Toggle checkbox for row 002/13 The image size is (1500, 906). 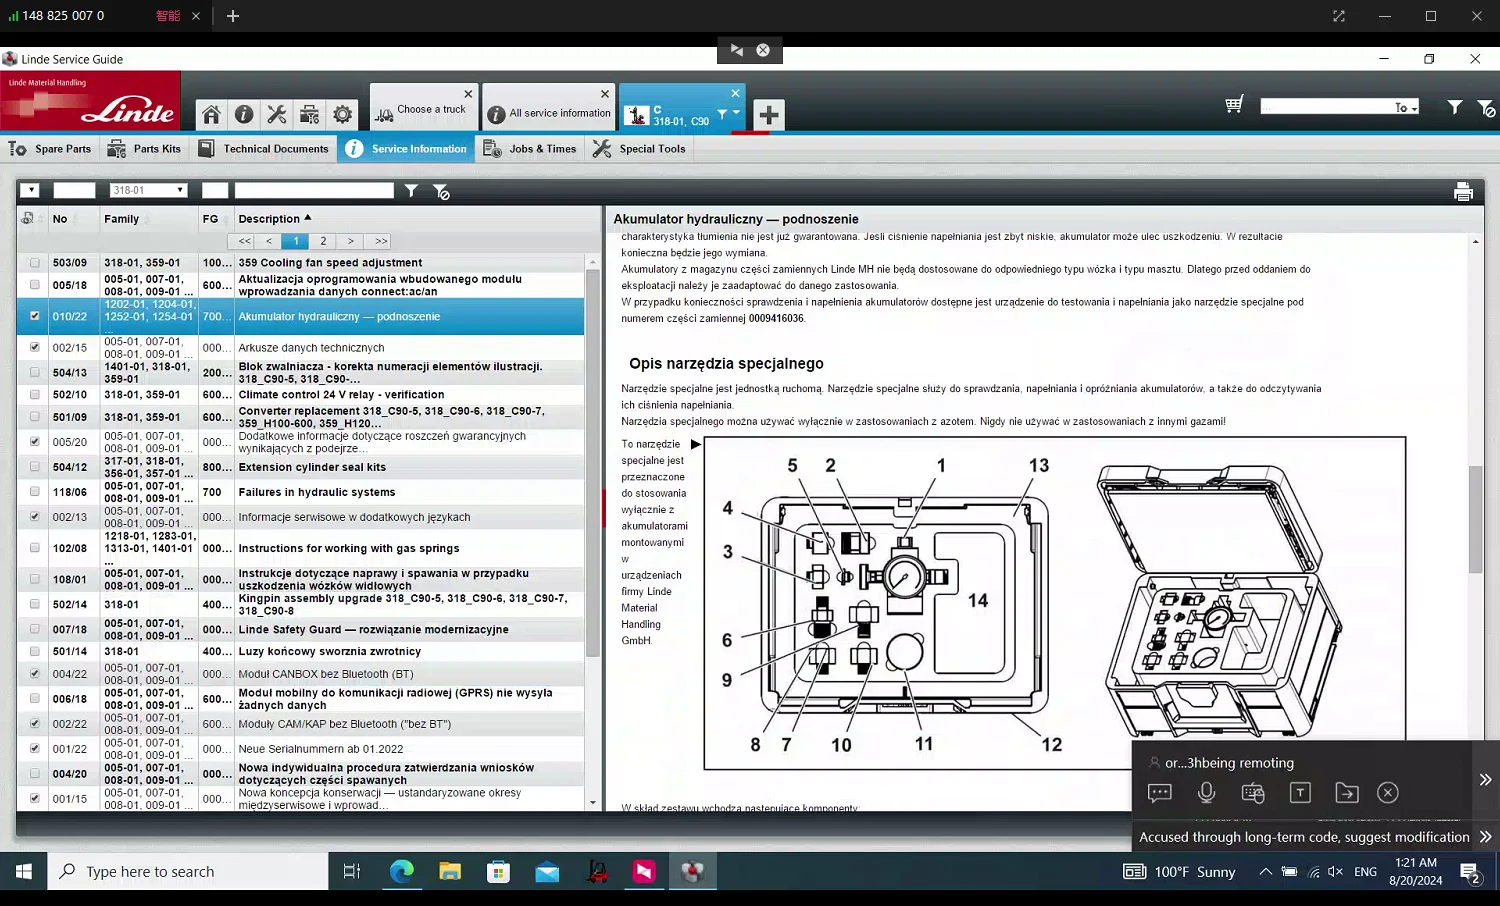35,517
